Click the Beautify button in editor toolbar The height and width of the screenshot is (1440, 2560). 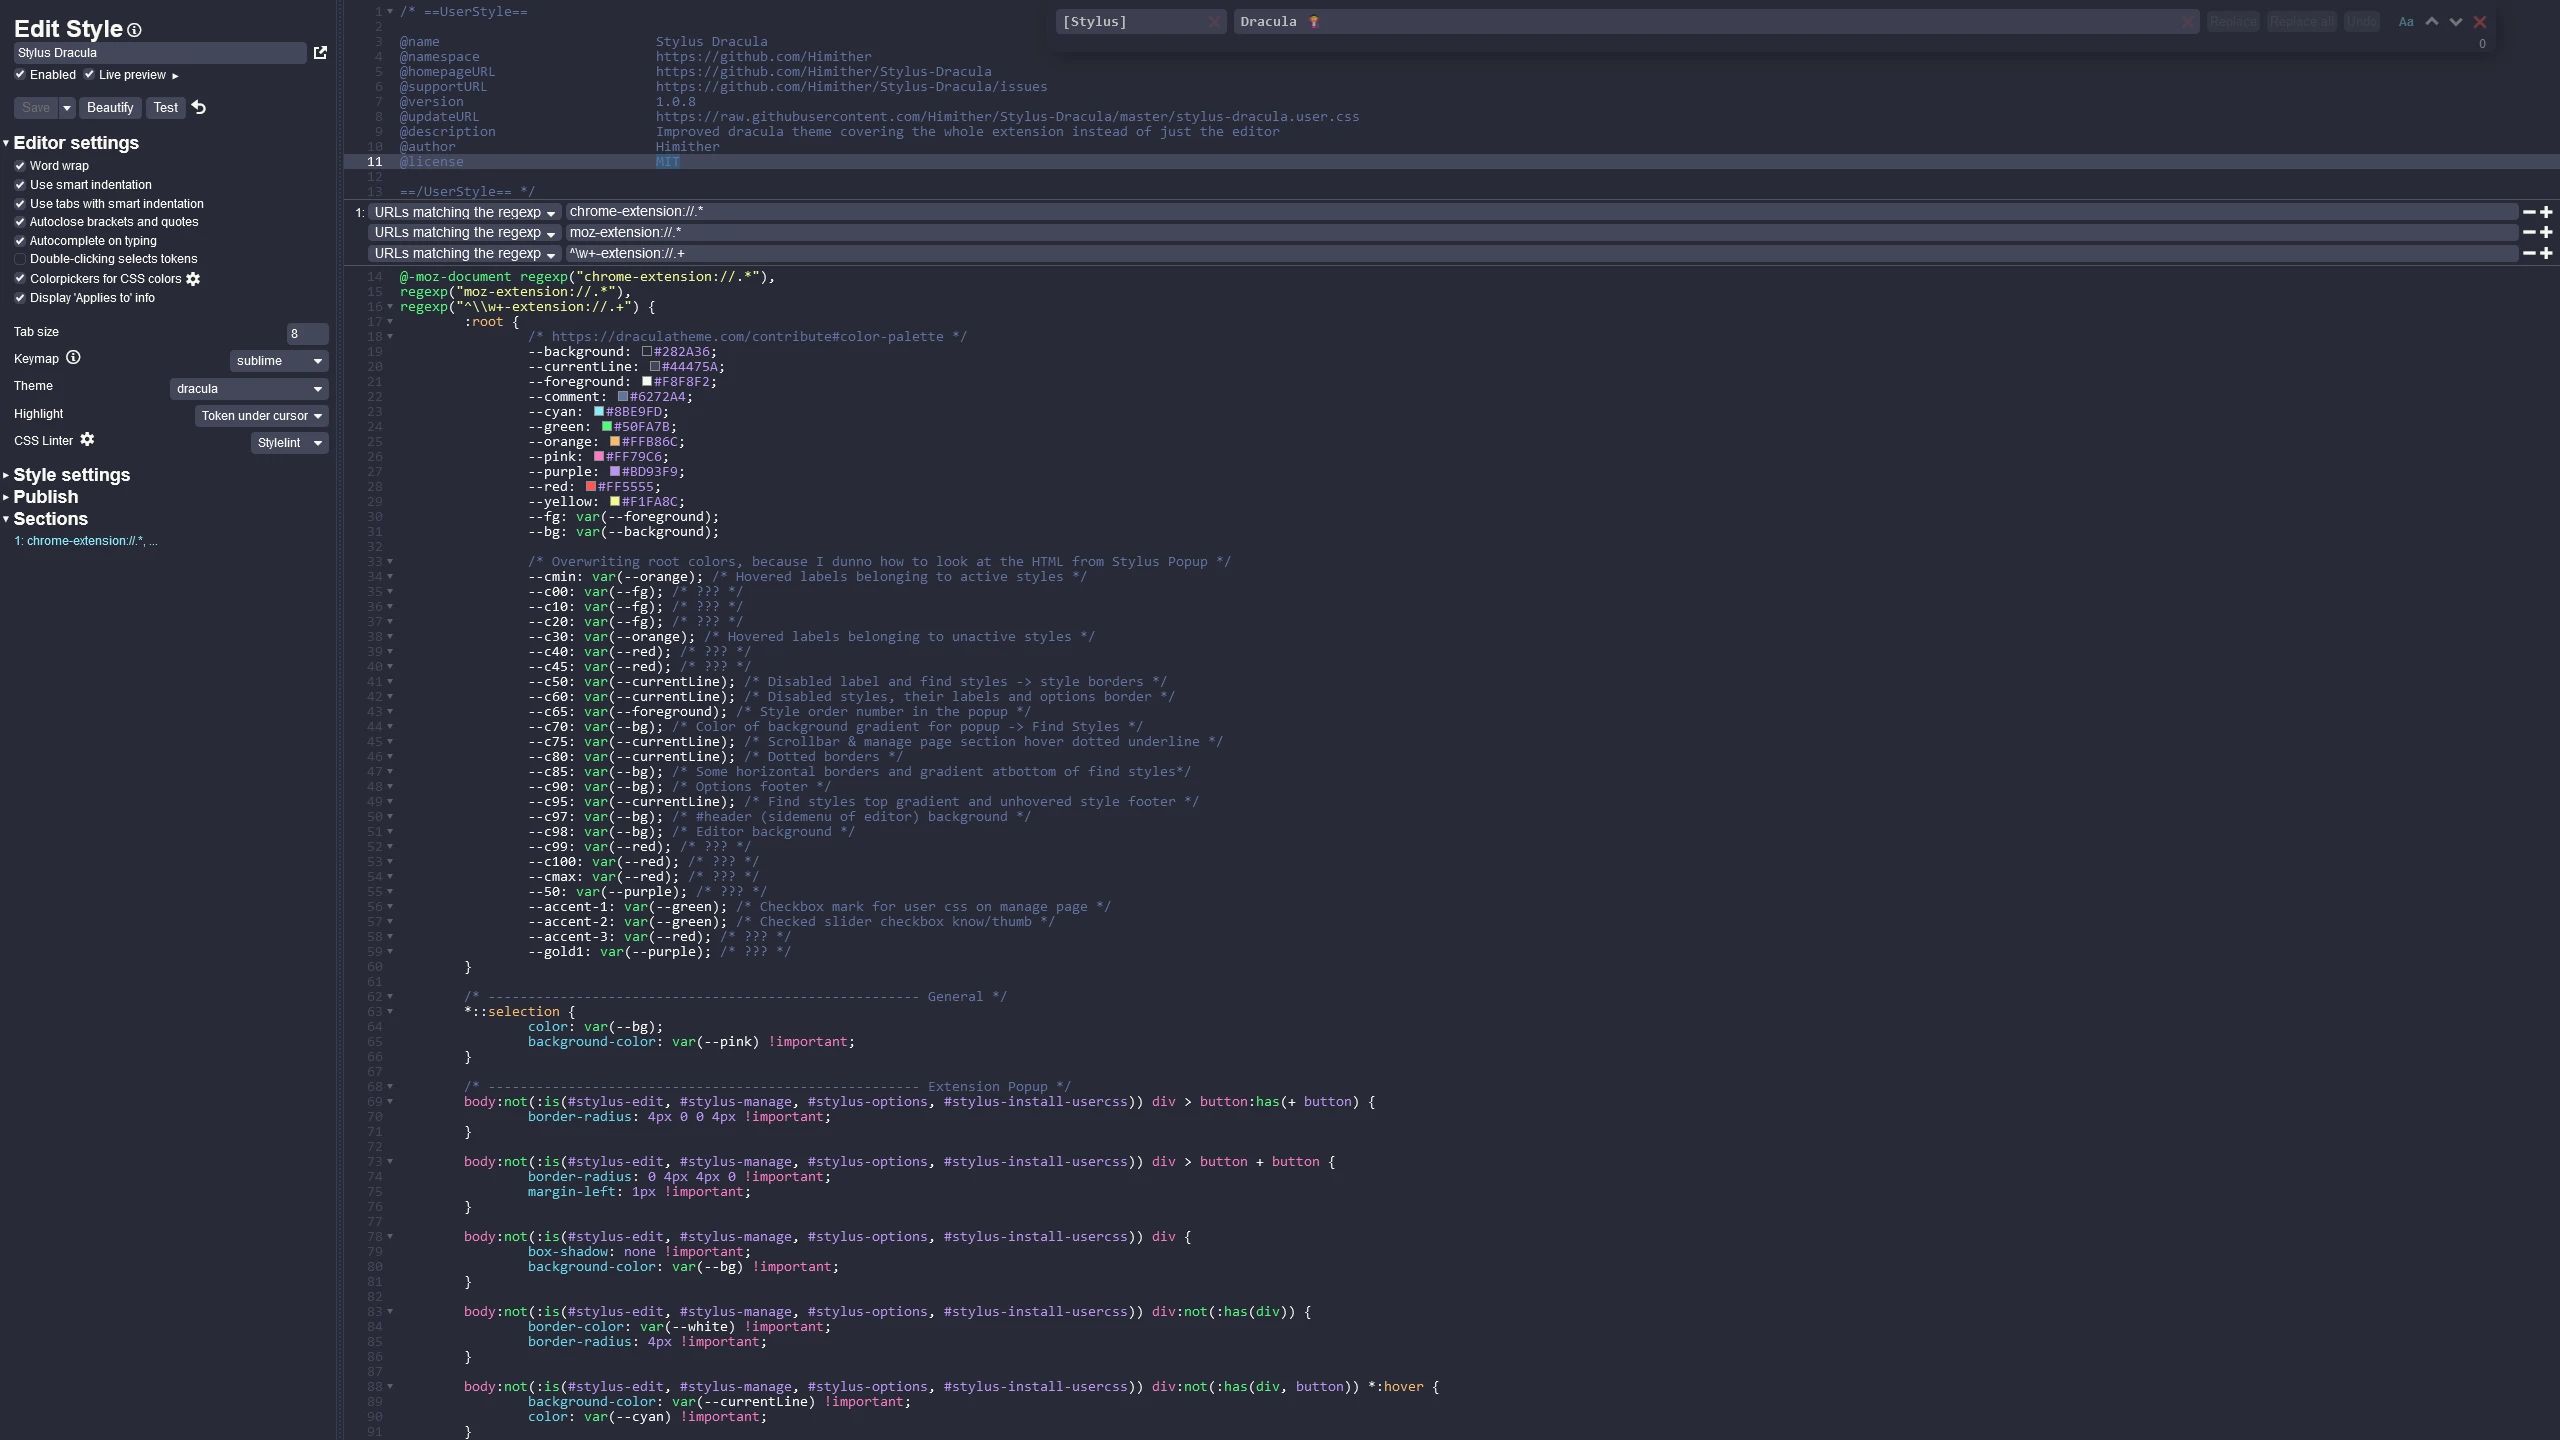(111, 107)
